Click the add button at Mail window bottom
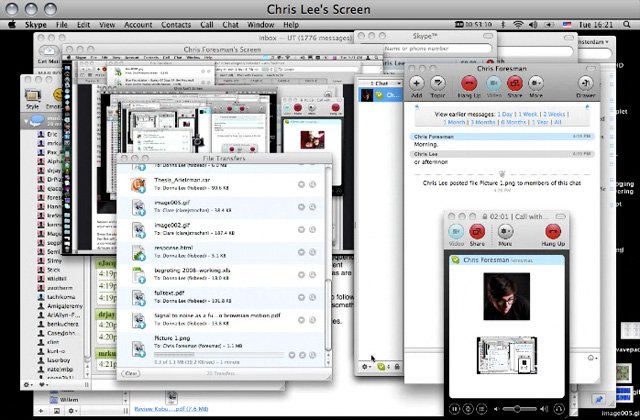640x420 pixels. [x=41, y=411]
